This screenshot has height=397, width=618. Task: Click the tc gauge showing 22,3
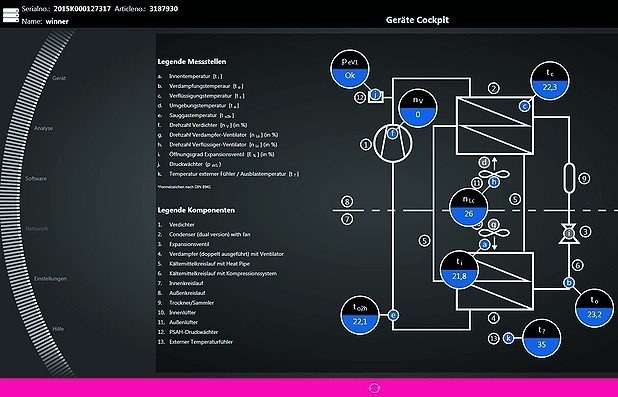pyautogui.click(x=549, y=80)
